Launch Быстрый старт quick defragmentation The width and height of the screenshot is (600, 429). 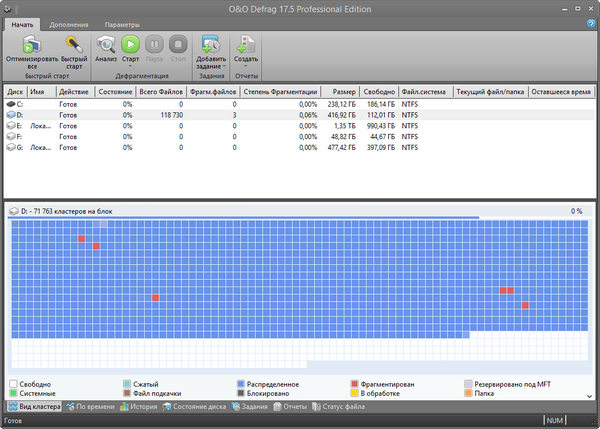click(x=75, y=44)
